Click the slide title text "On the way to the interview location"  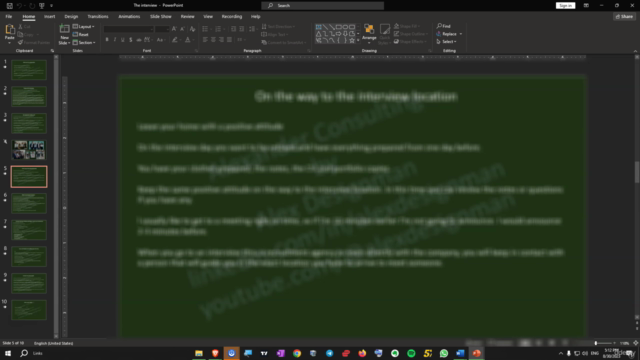point(356,97)
